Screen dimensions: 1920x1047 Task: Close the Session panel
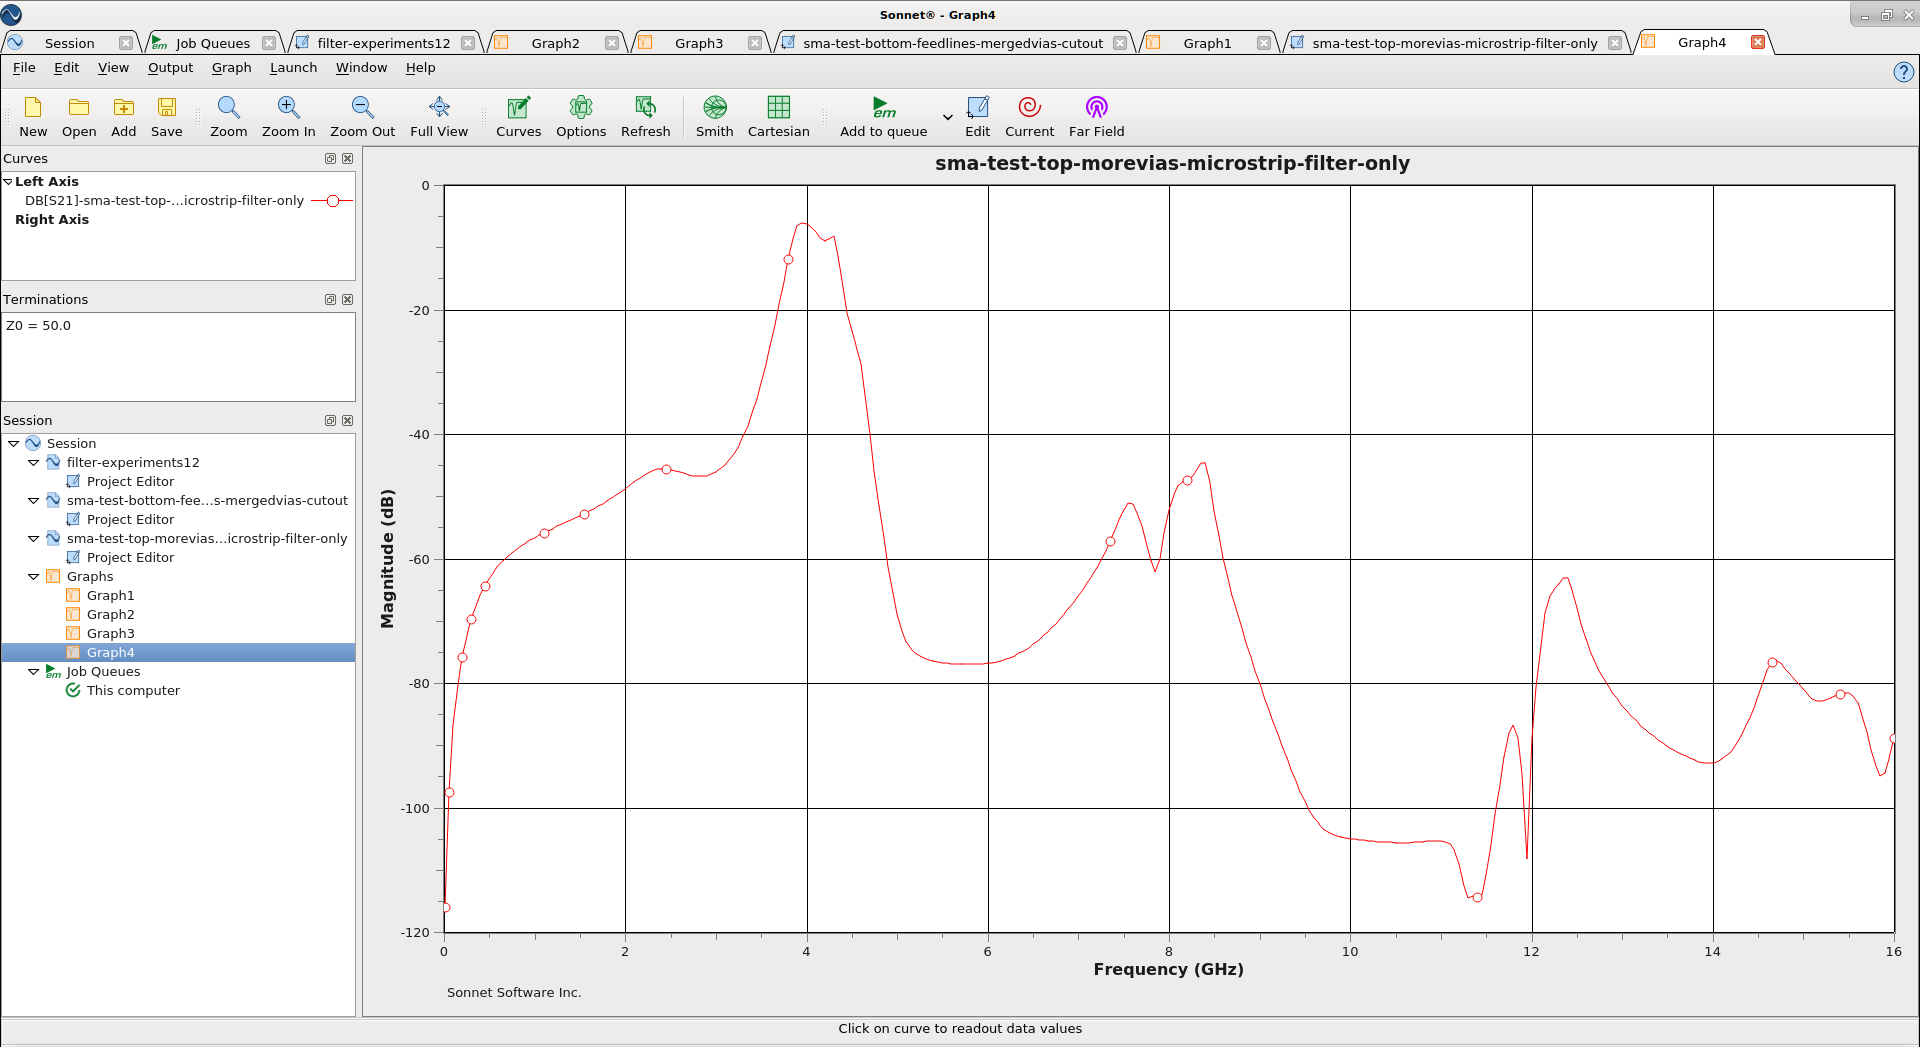(347, 421)
